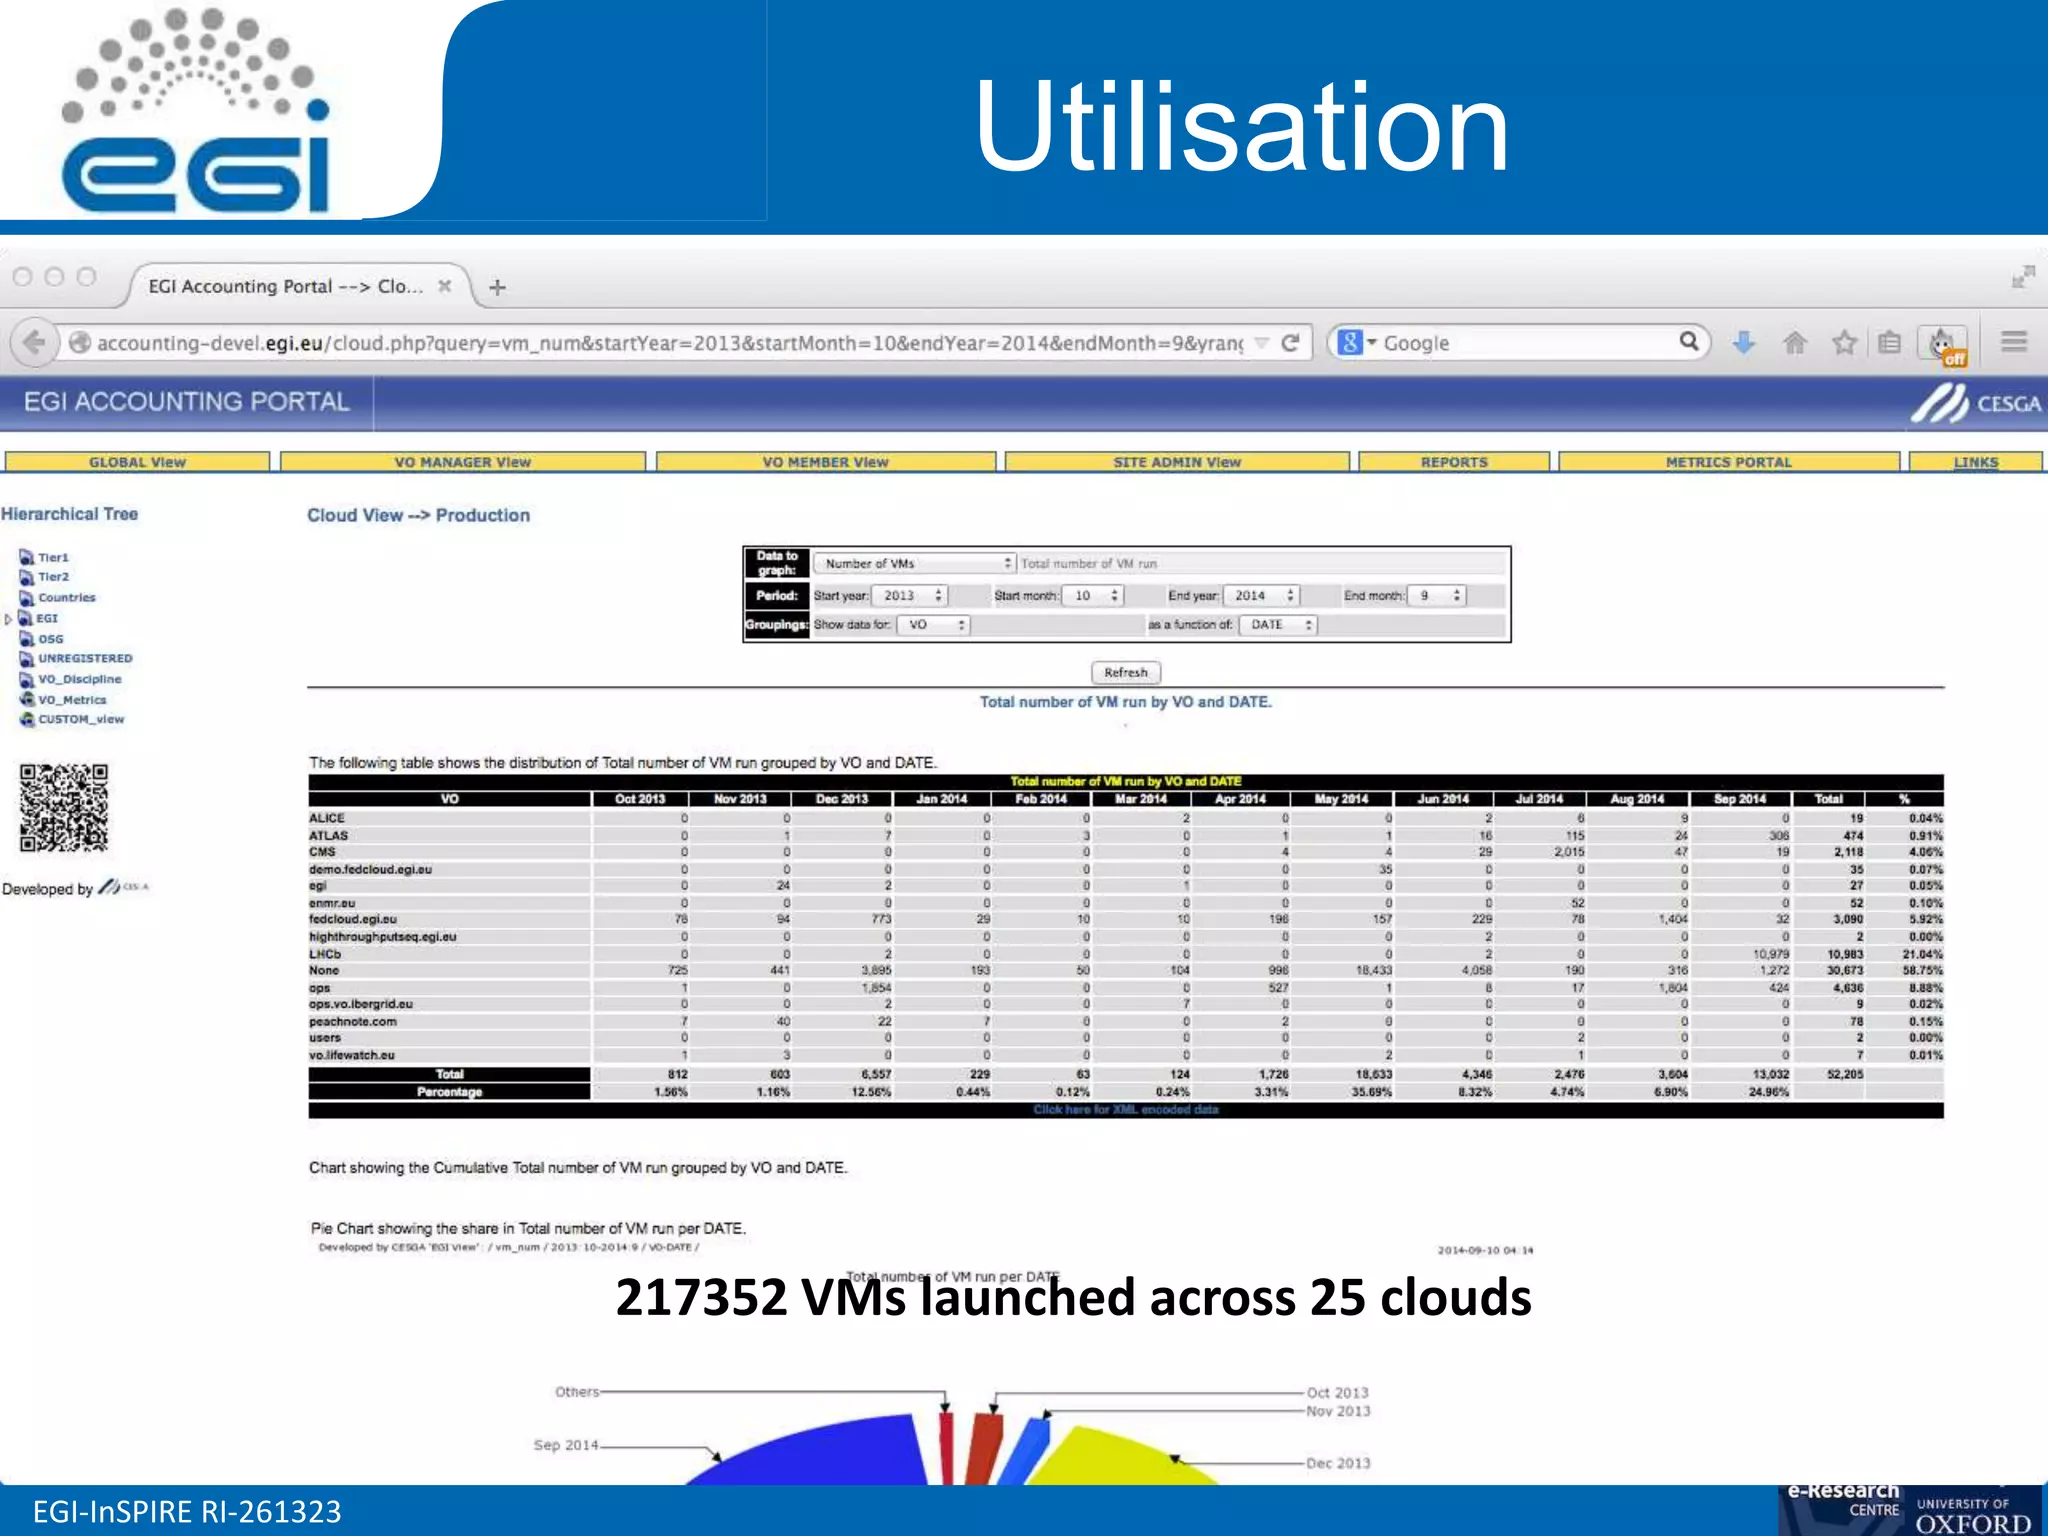Click in the address bar URL
The image size is (2048, 1536).
[669, 343]
